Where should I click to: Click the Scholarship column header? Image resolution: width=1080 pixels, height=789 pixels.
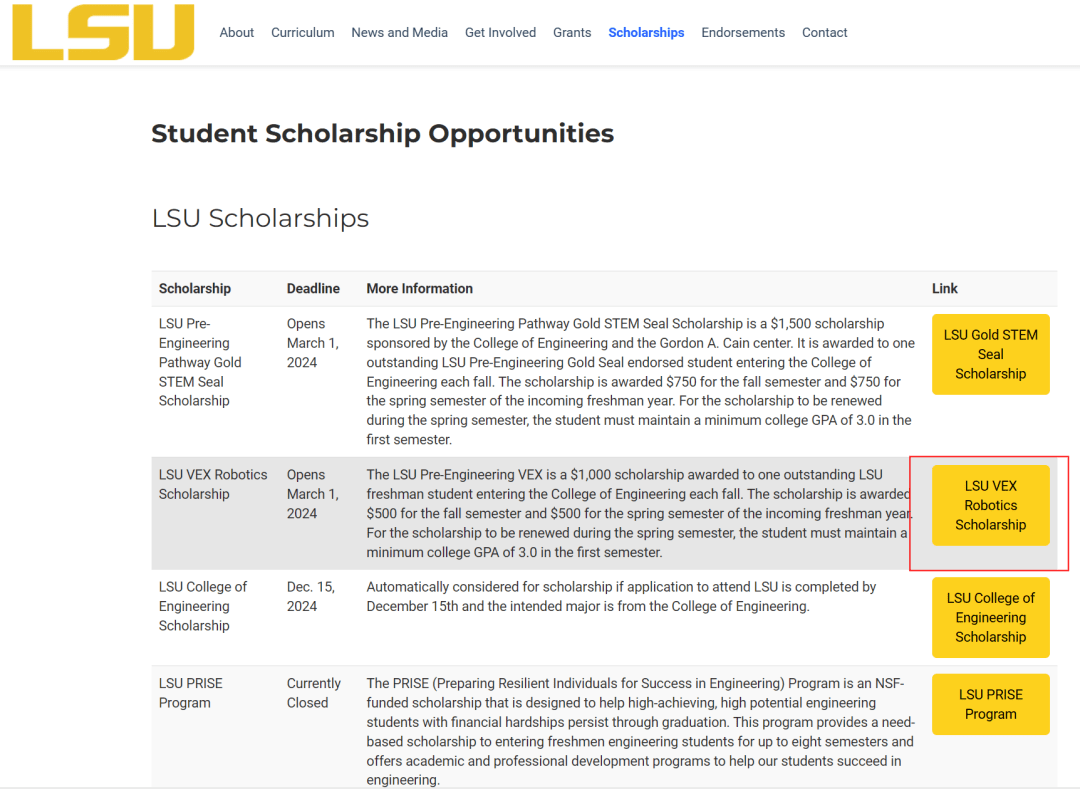pos(195,289)
